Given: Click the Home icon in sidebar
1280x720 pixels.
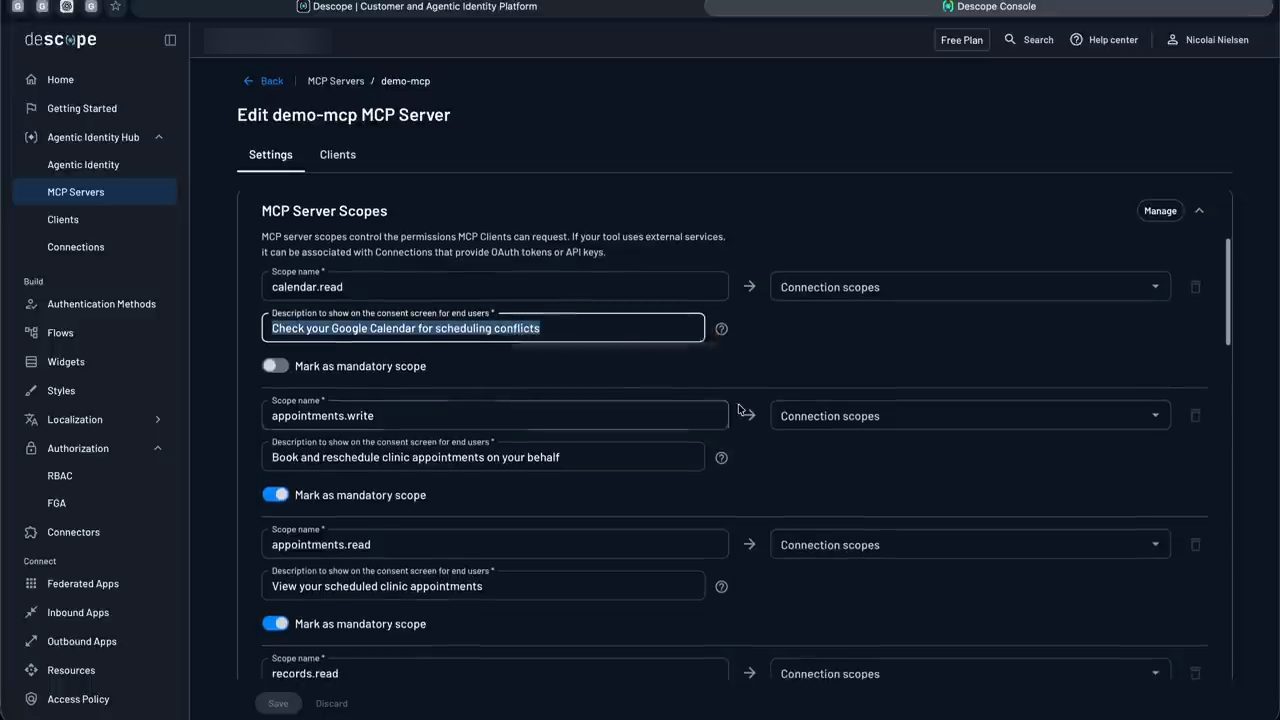Looking at the screenshot, I should [x=31, y=80].
